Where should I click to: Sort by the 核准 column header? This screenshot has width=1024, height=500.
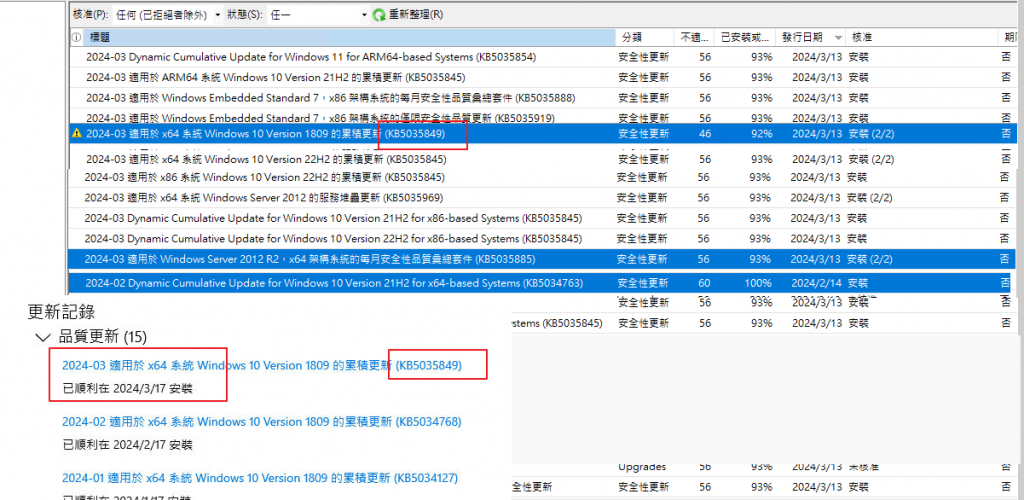(921, 38)
